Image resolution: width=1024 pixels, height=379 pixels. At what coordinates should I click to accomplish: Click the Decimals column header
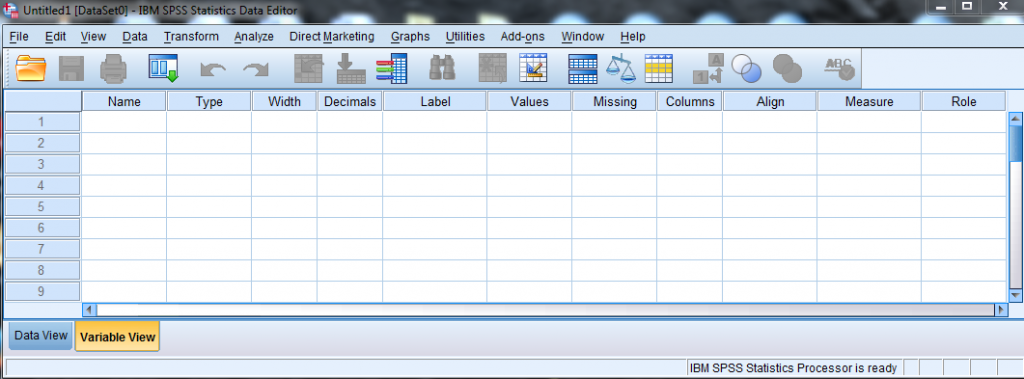(350, 101)
